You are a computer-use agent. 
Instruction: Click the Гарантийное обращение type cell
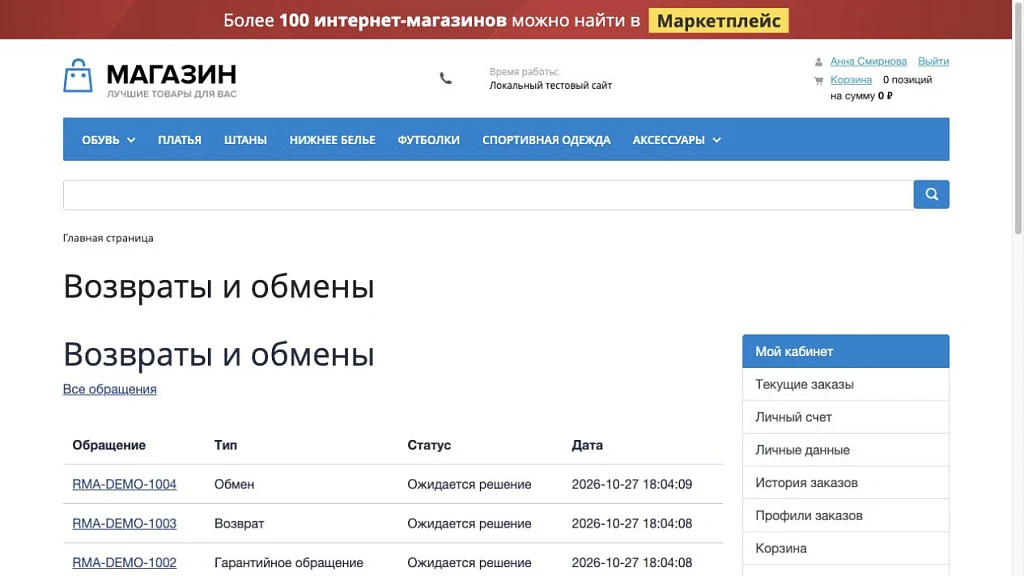289,563
